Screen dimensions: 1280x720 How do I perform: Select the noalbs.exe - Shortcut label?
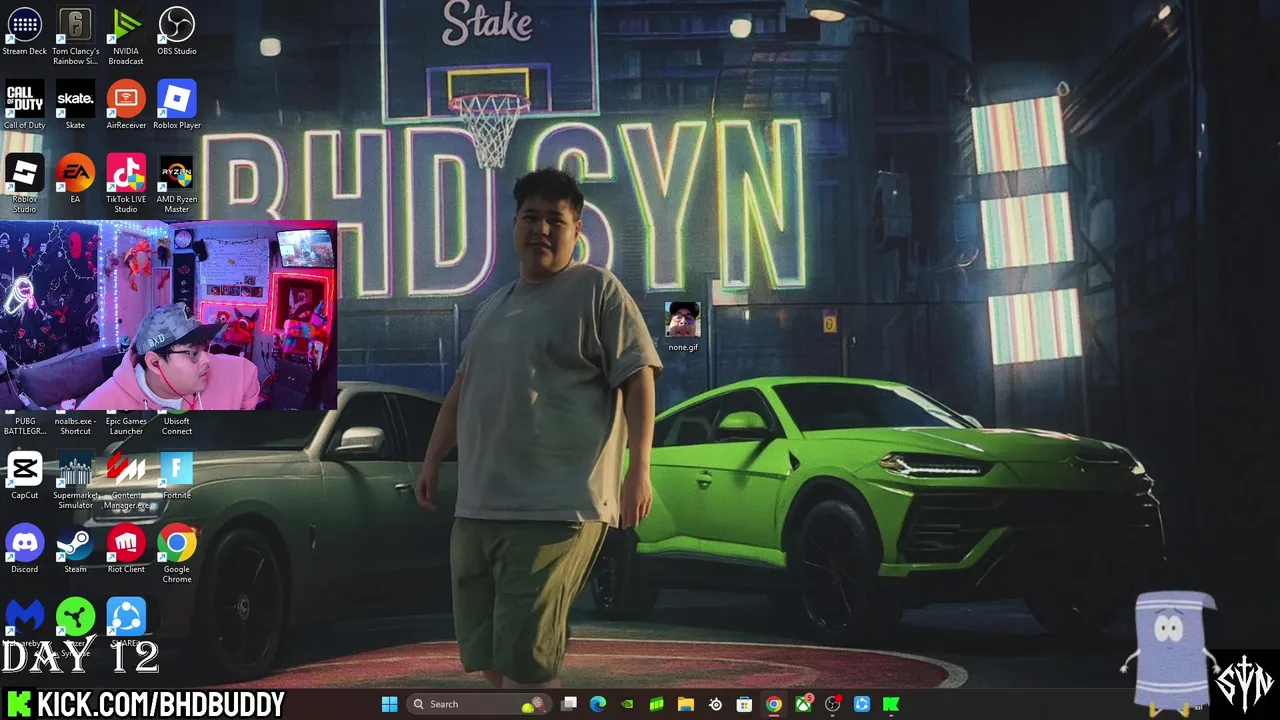coord(75,426)
